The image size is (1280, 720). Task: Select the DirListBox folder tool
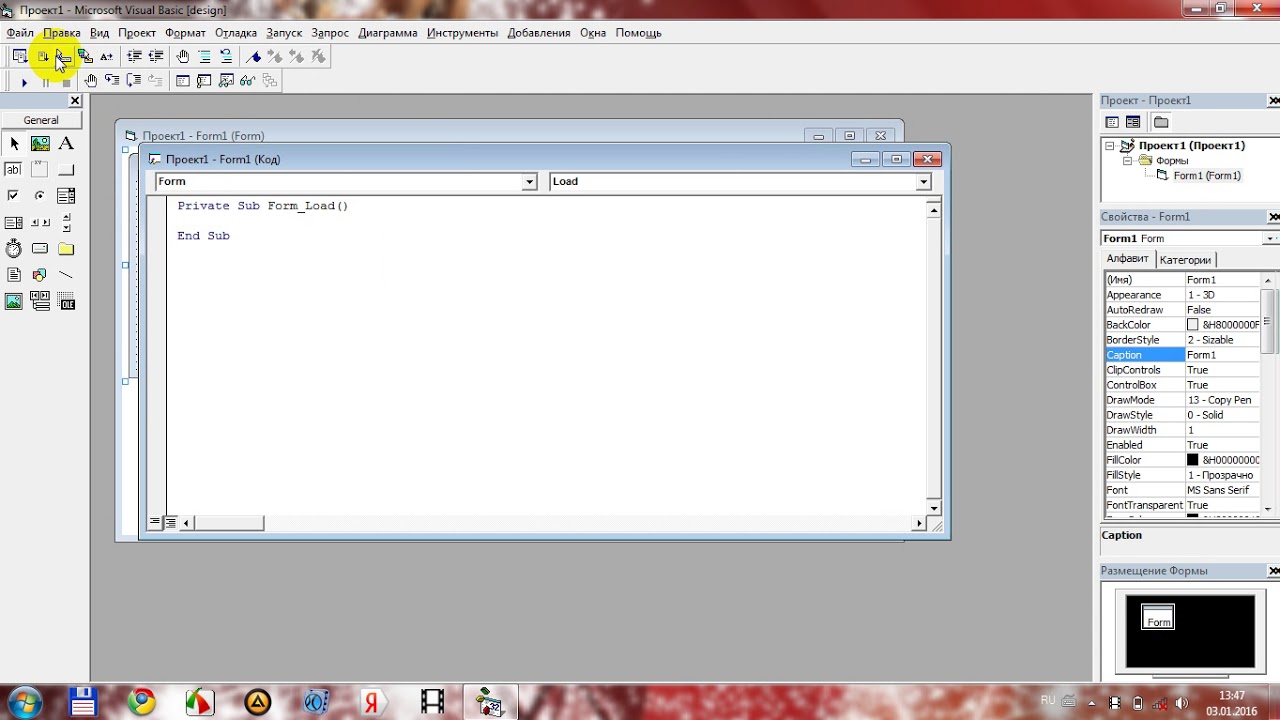pos(66,248)
